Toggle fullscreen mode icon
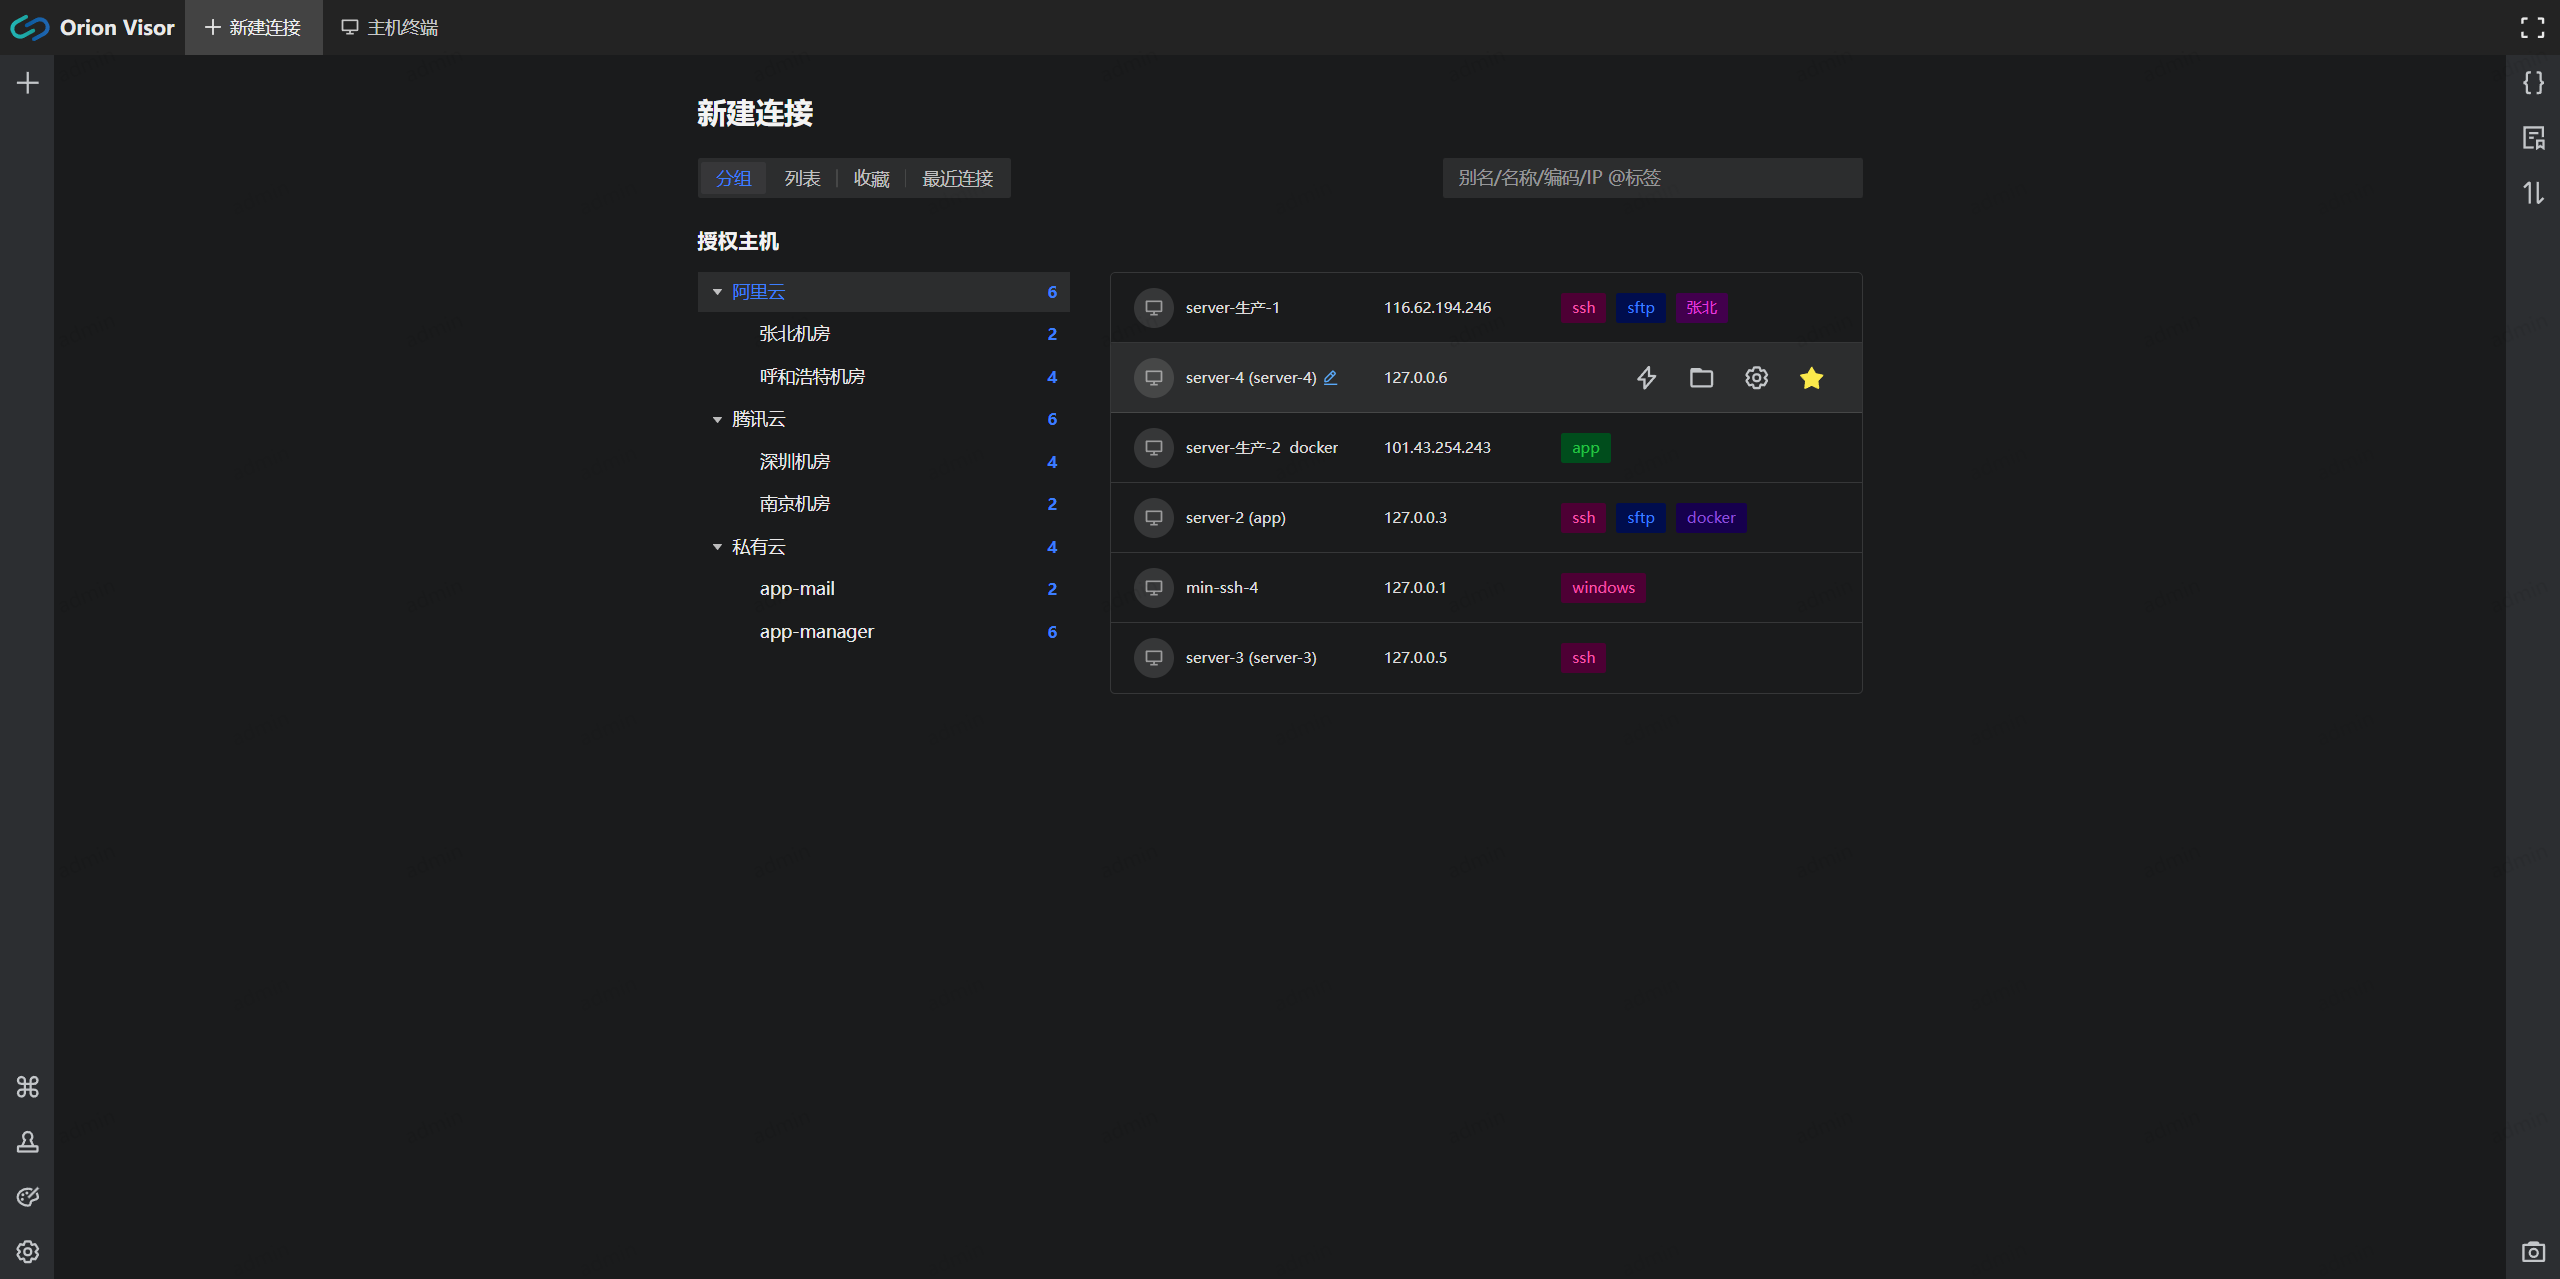 (2532, 28)
